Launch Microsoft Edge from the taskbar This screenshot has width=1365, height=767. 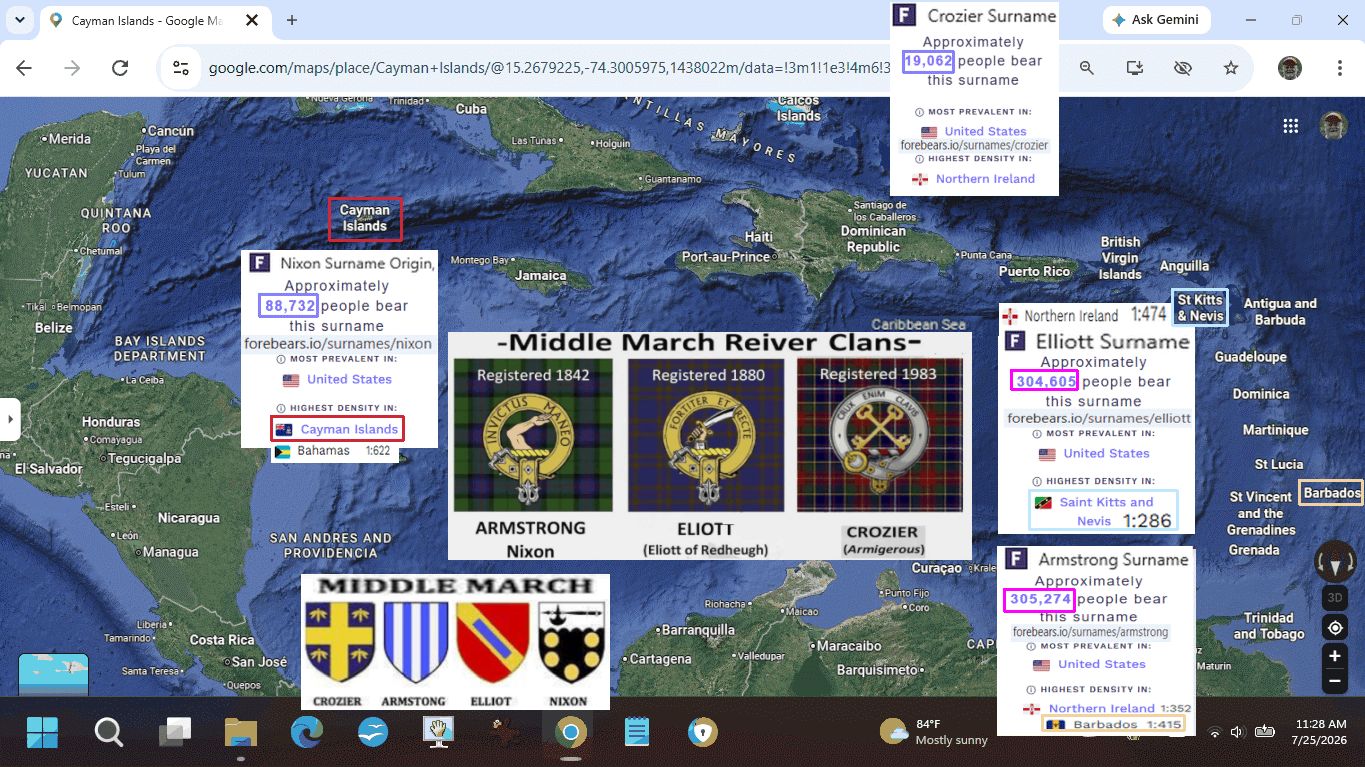pyautogui.click(x=307, y=733)
